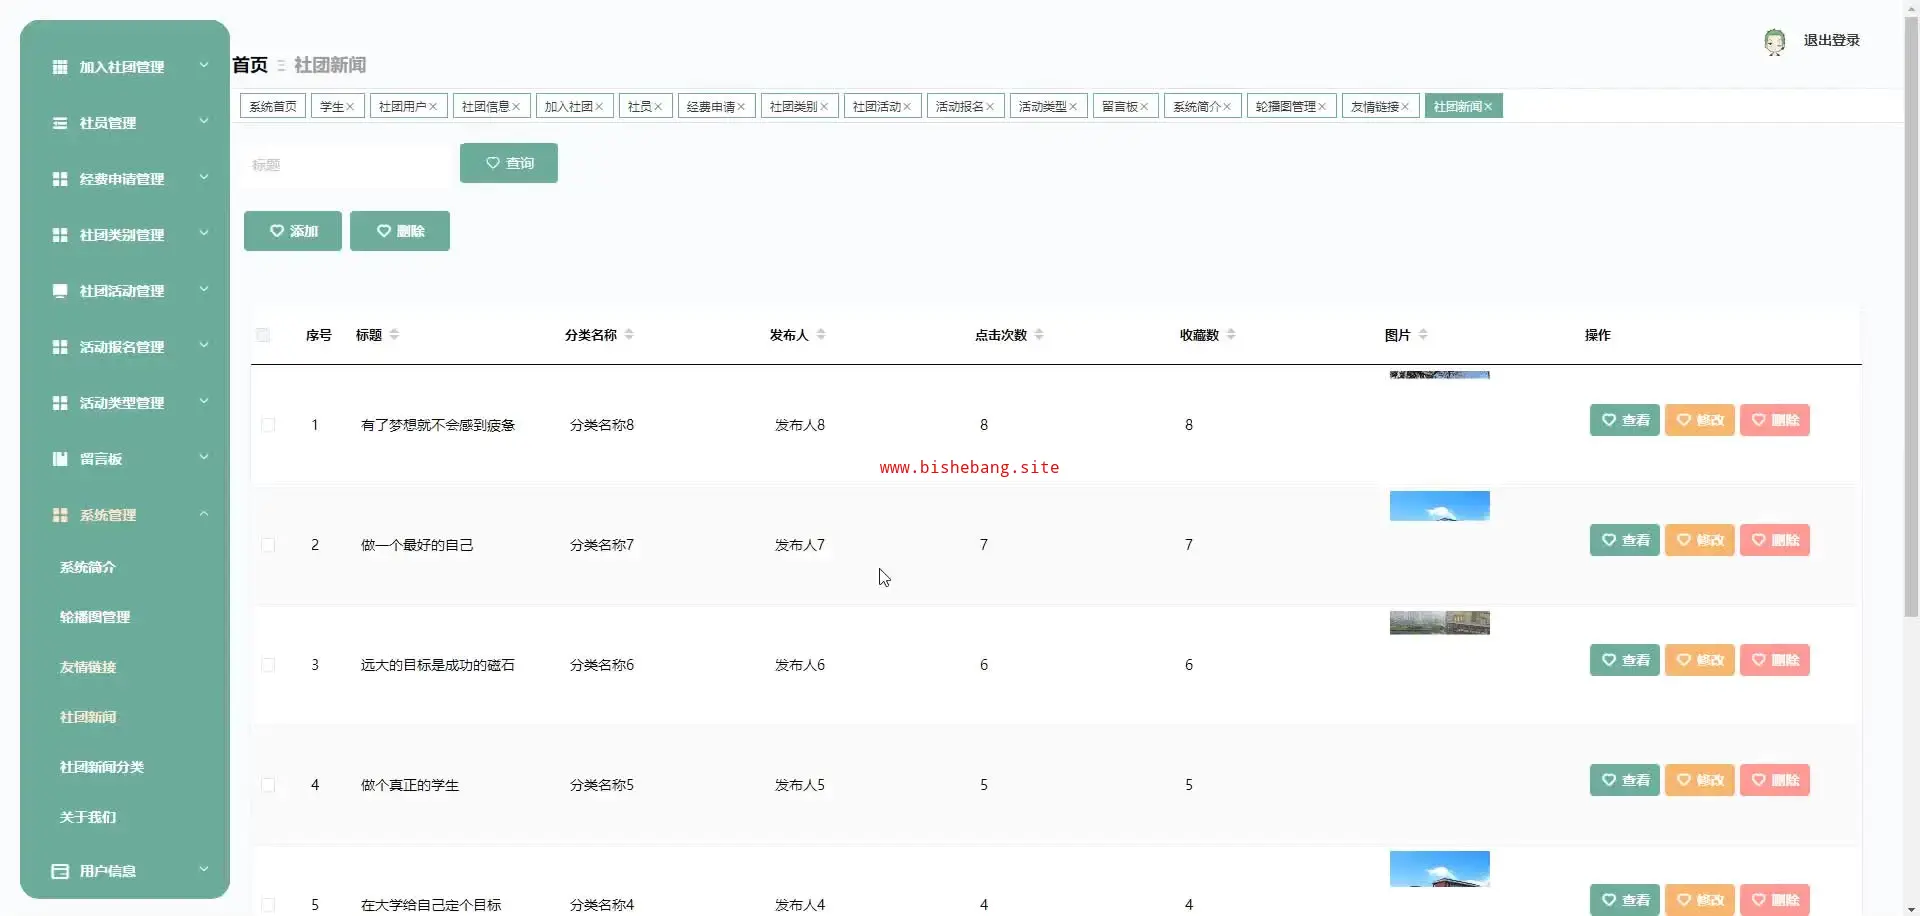
Task: Click the sort arrows on 点击次数 column
Action: (x=1039, y=335)
